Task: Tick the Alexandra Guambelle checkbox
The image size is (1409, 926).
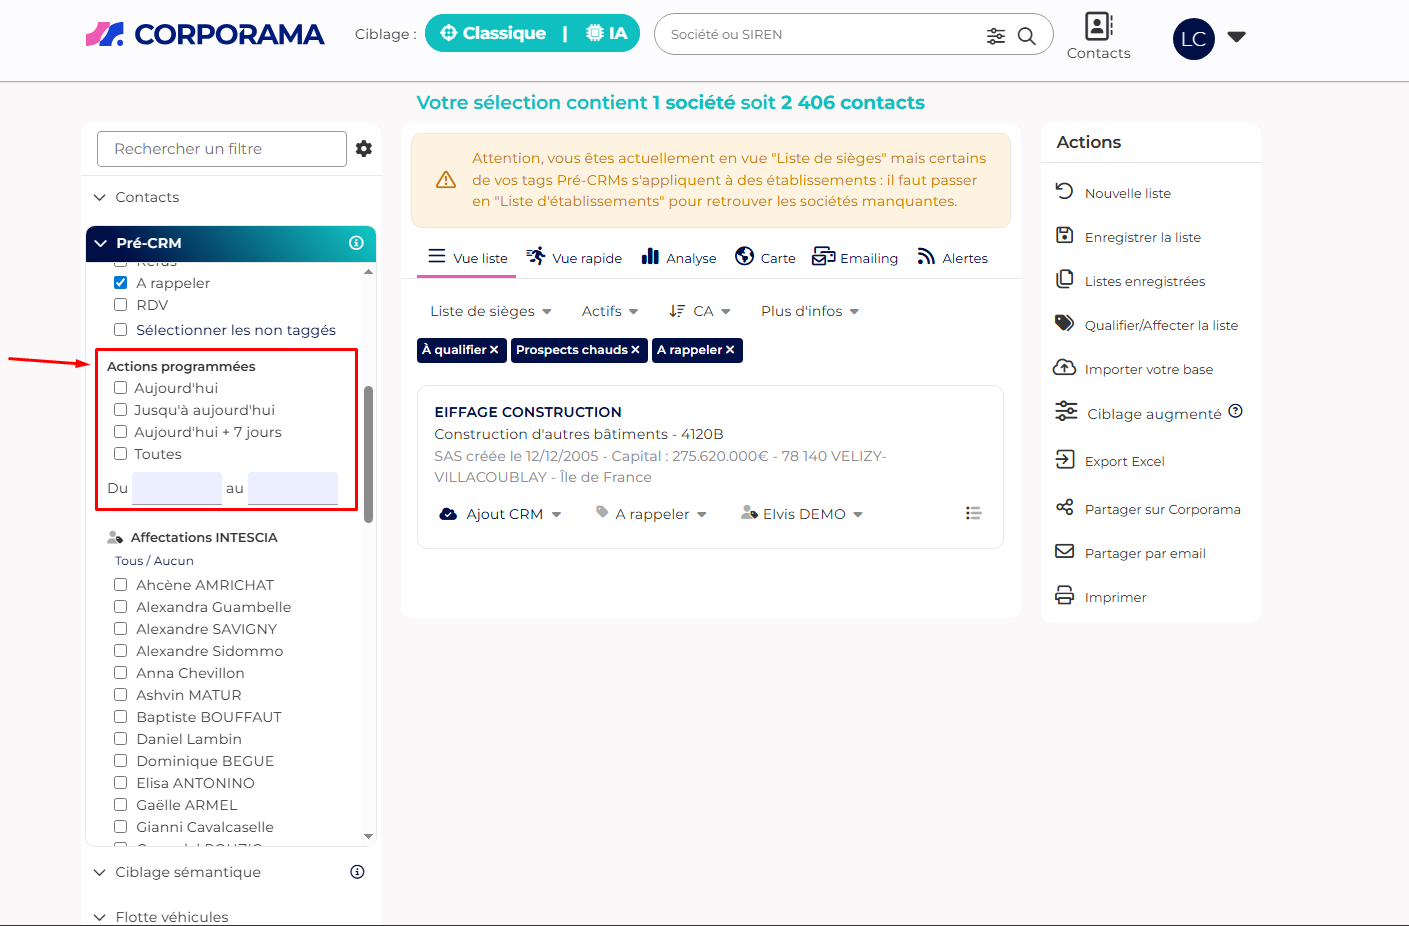Action: click(x=121, y=607)
